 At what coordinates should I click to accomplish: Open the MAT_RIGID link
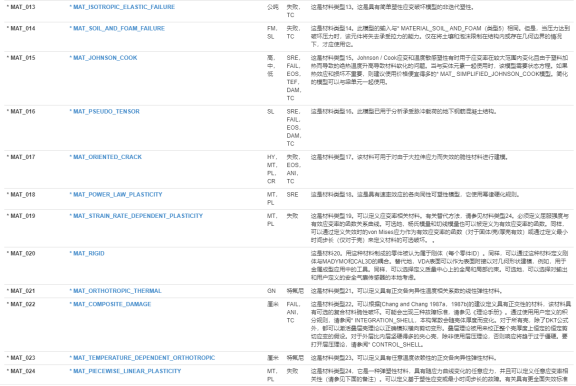(x=87, y=253)
